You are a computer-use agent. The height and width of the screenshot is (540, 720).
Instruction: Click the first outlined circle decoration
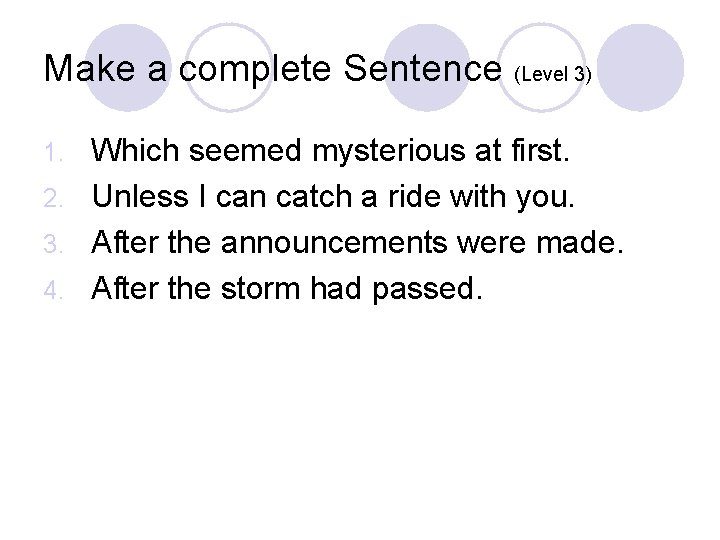click(229, 68)
